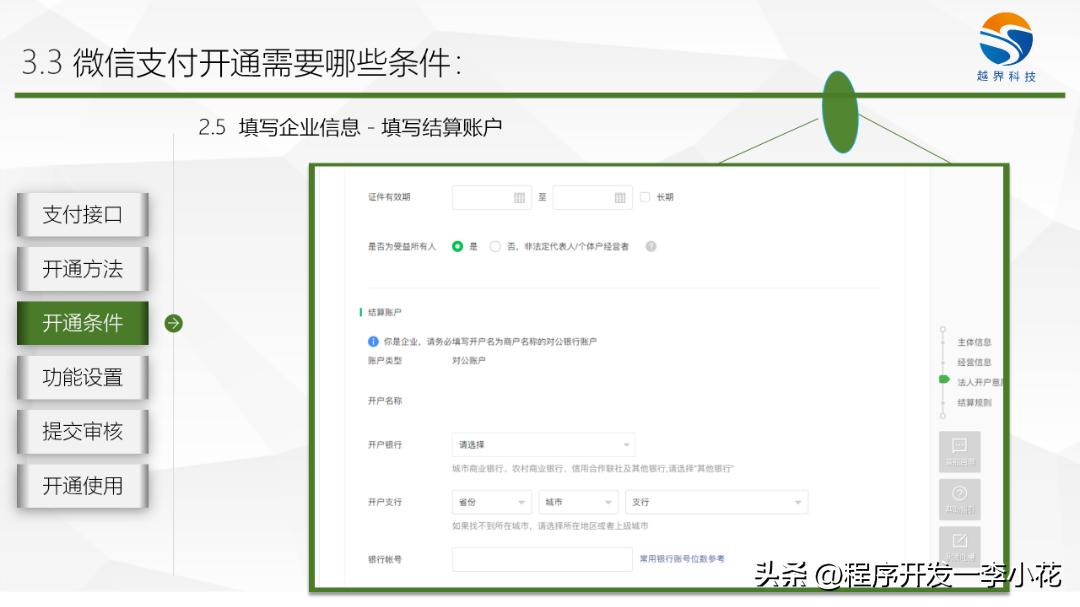The height and width of the screenshot is (607, 1080).
Task: Switch to 支付接口 in left sidebar
Action: click(81, 214)
